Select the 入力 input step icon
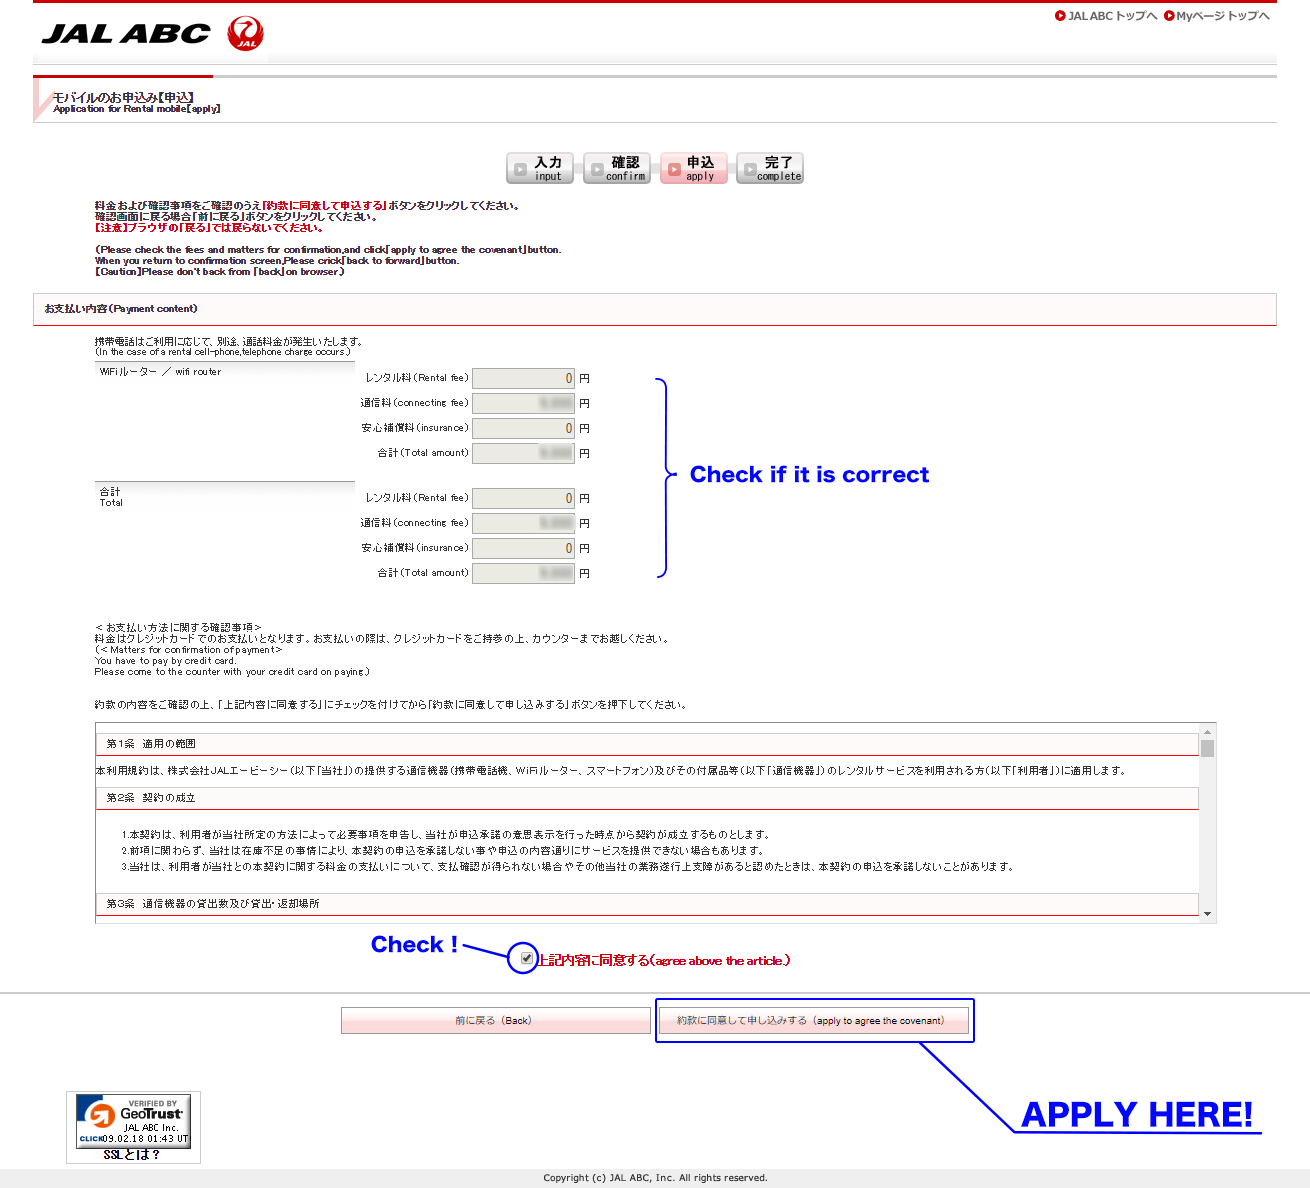The width and height of the screenshot is (1310, 1188). 540,168
